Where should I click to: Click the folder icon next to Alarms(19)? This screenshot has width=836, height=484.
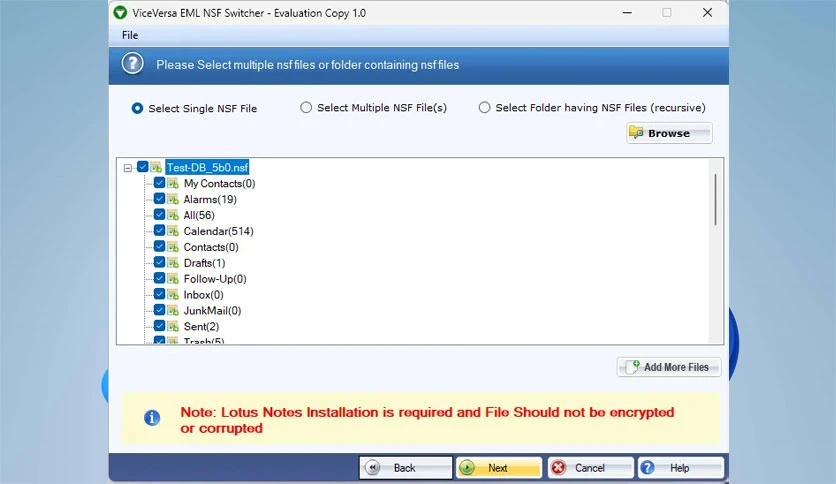click(173, 199)
